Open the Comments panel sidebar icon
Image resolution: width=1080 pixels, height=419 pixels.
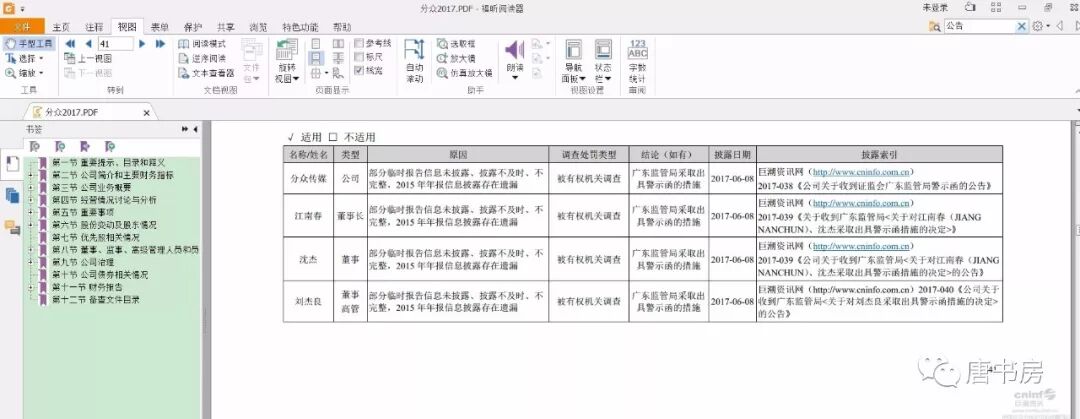point(12,227)
